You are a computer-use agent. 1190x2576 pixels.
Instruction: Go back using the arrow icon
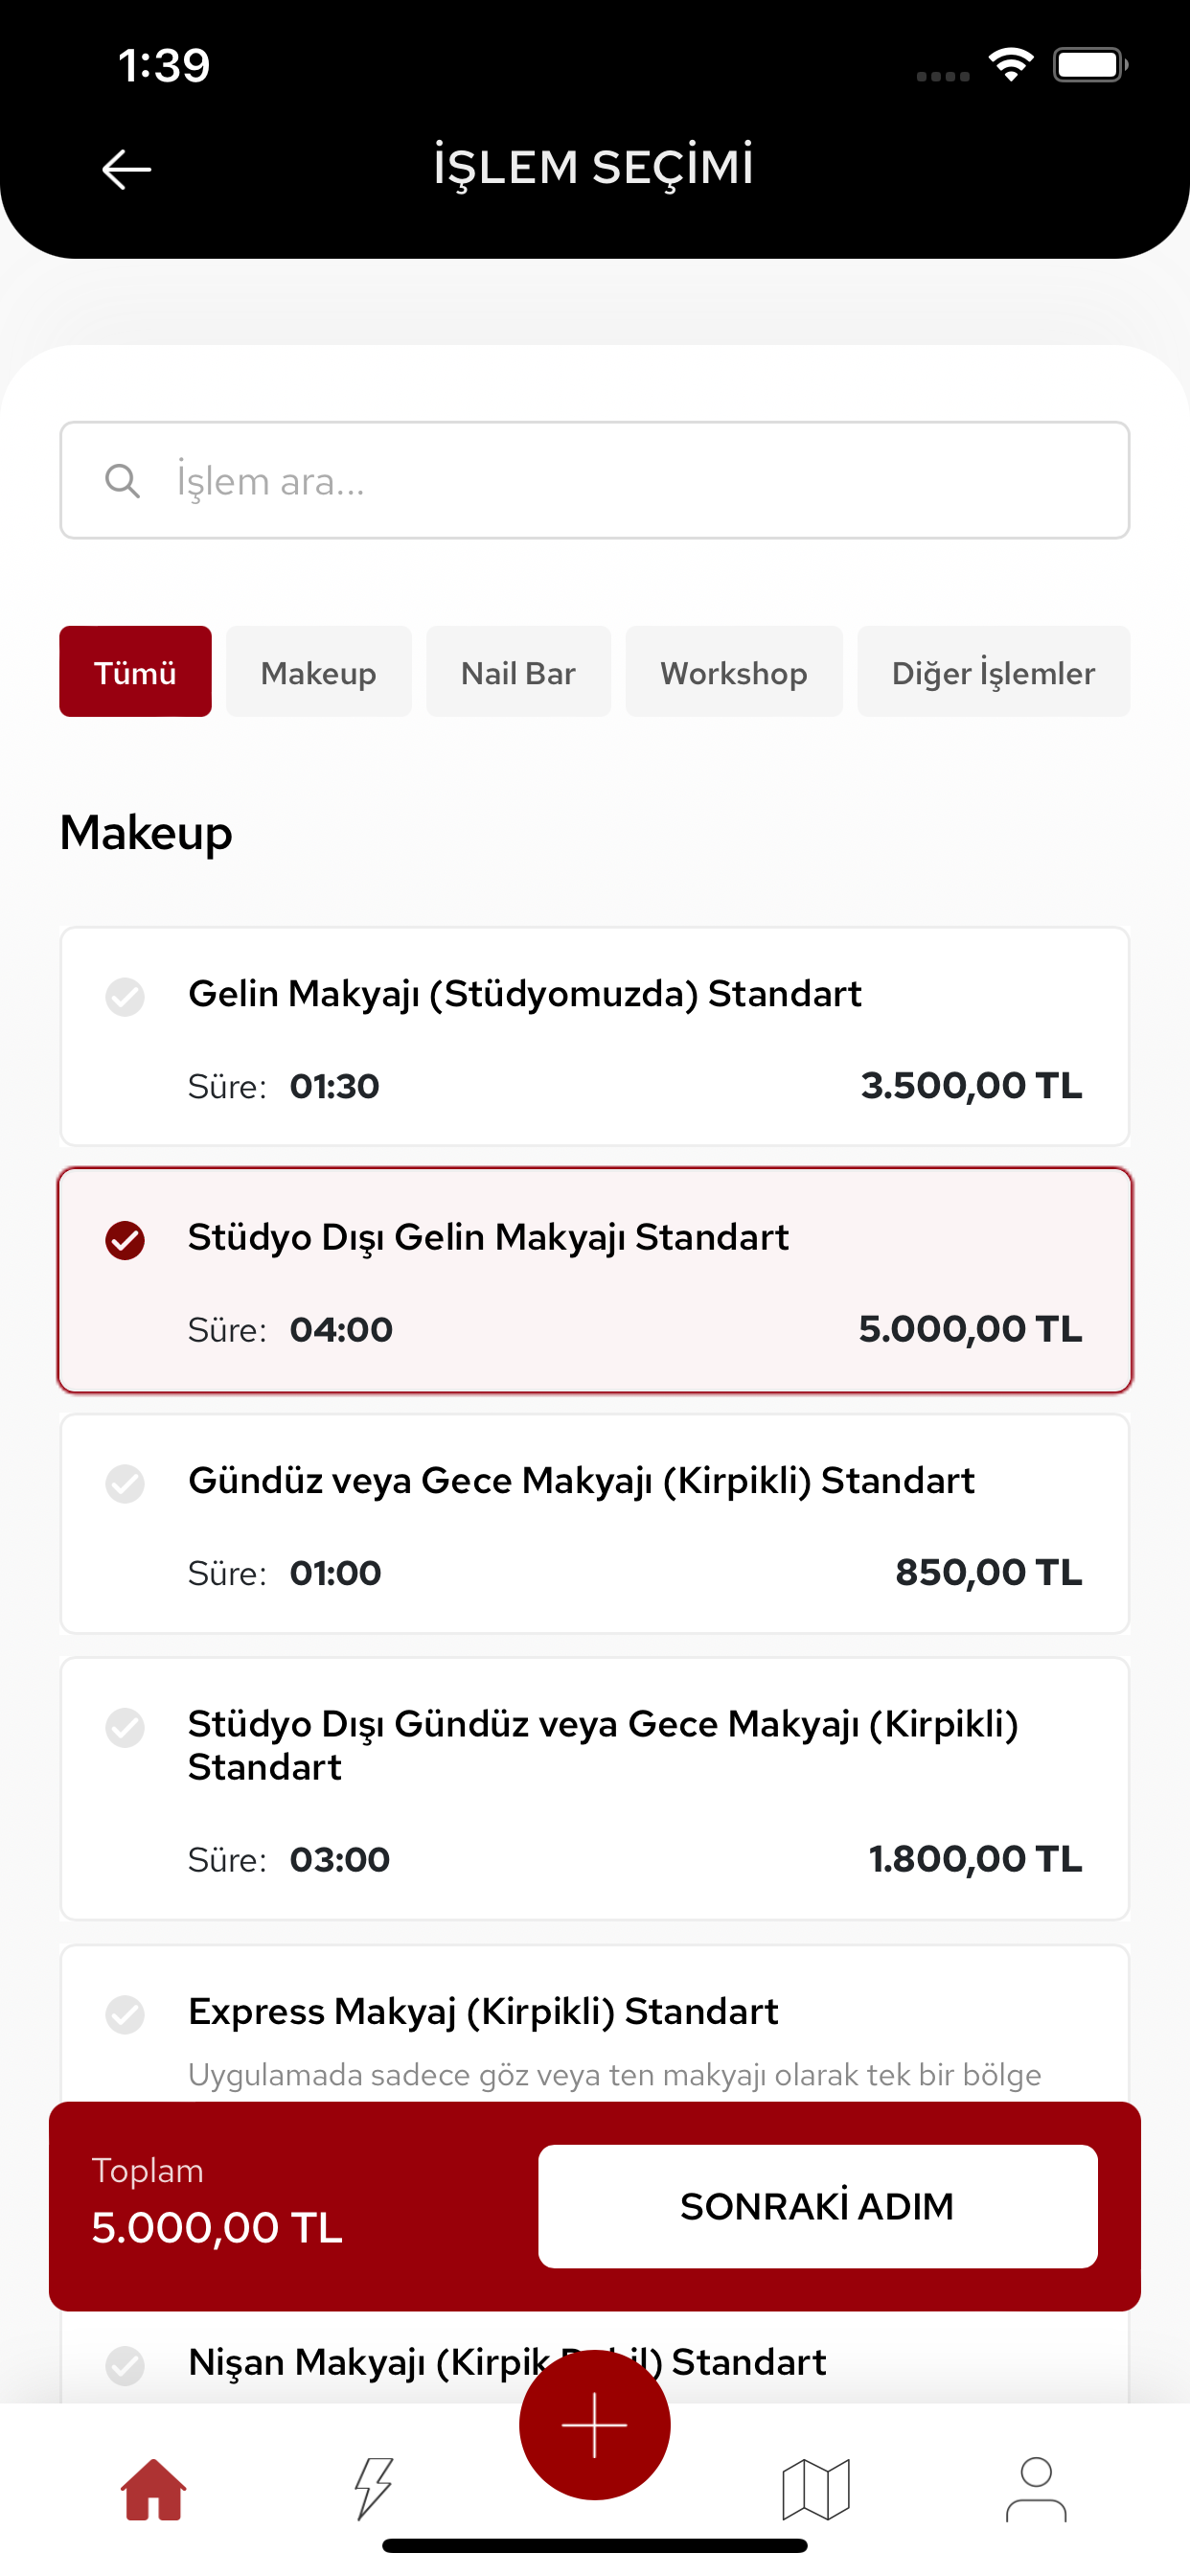pos(126,169)
